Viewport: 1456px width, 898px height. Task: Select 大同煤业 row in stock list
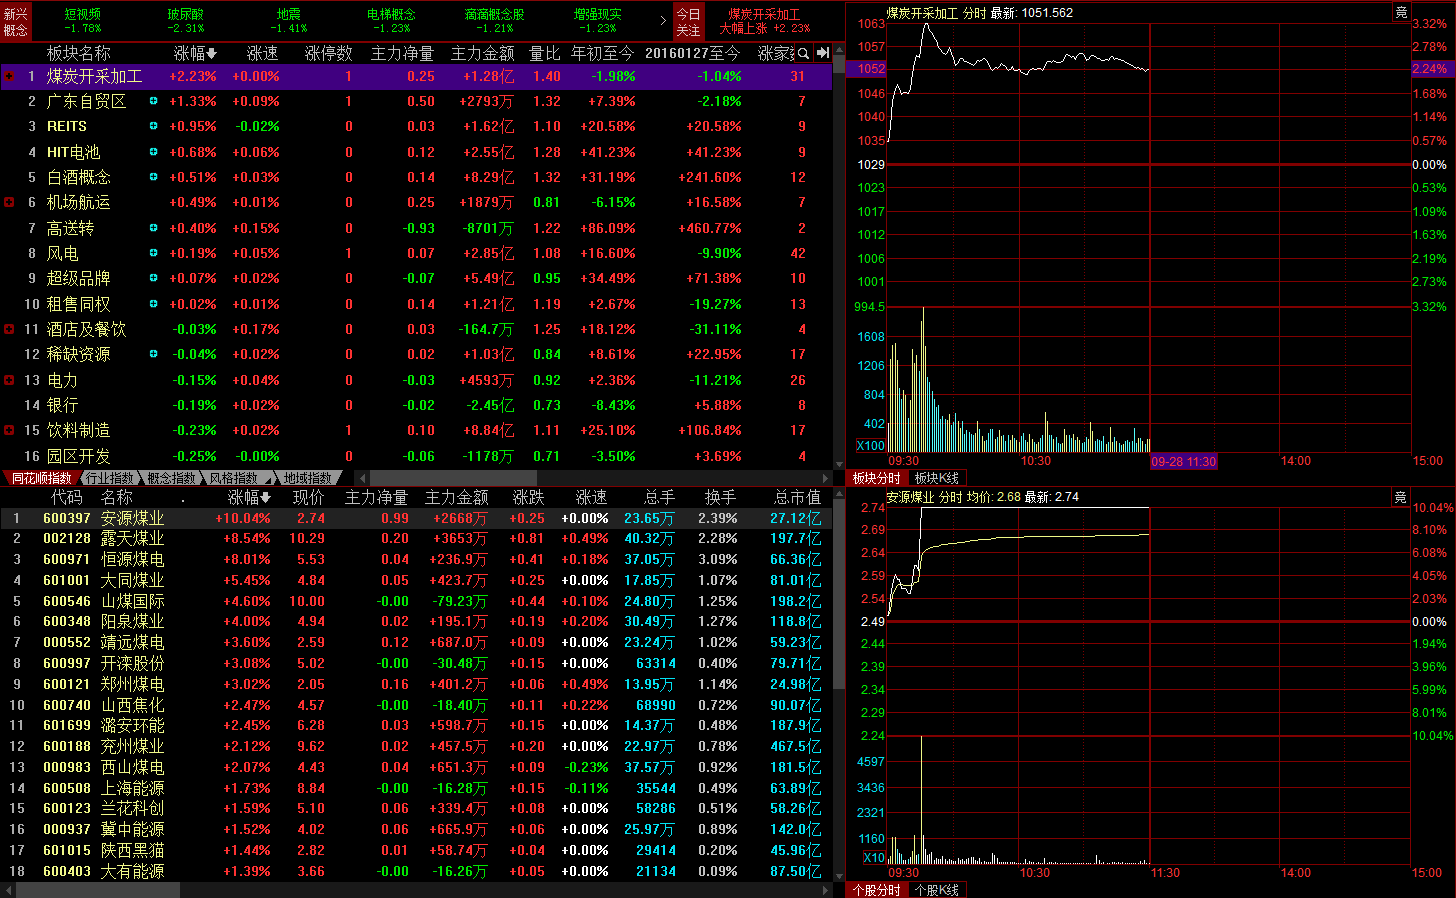point(416,580)
